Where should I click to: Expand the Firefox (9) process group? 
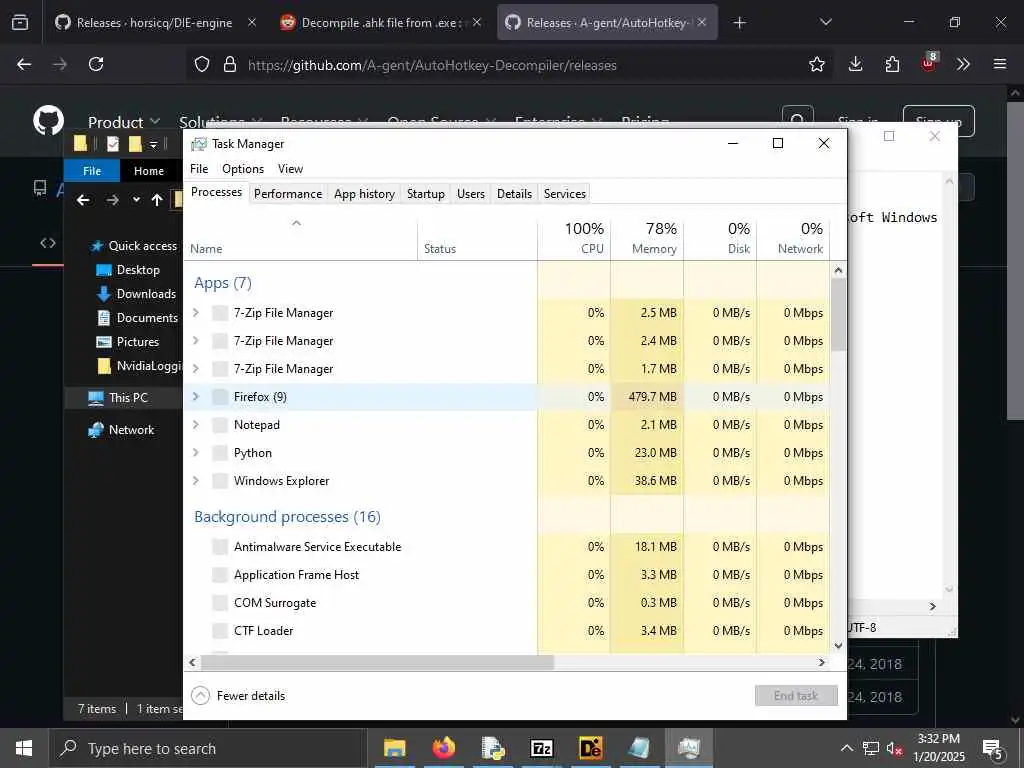(x=195, y=396)
